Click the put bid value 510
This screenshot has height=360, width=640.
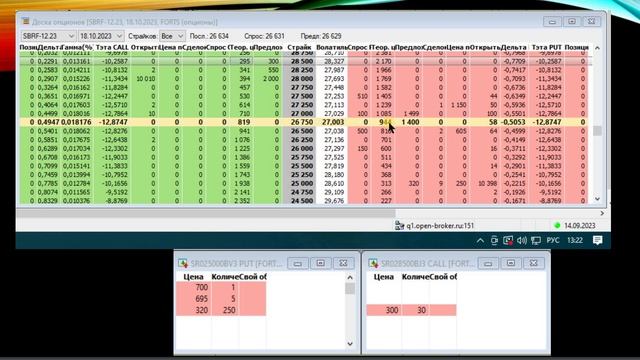pos(362,96)
